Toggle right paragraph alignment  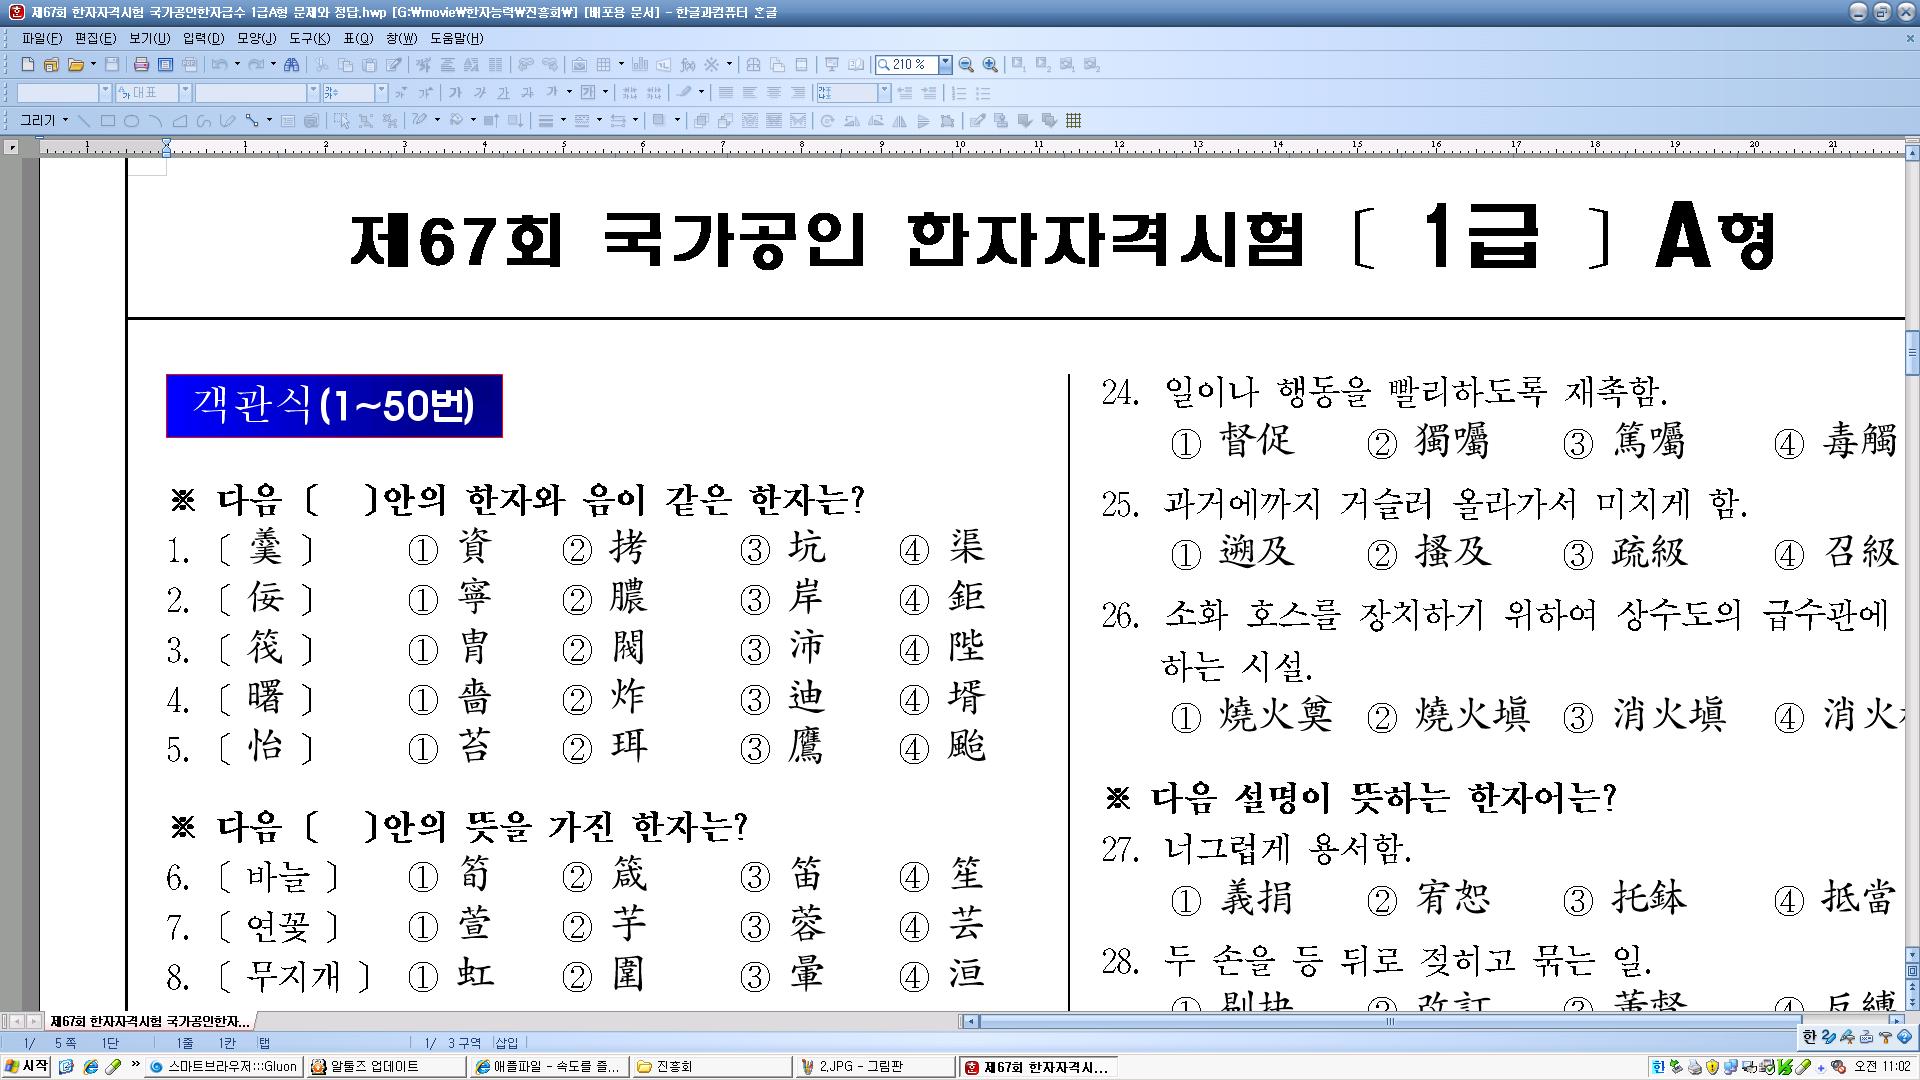(797, 92)
